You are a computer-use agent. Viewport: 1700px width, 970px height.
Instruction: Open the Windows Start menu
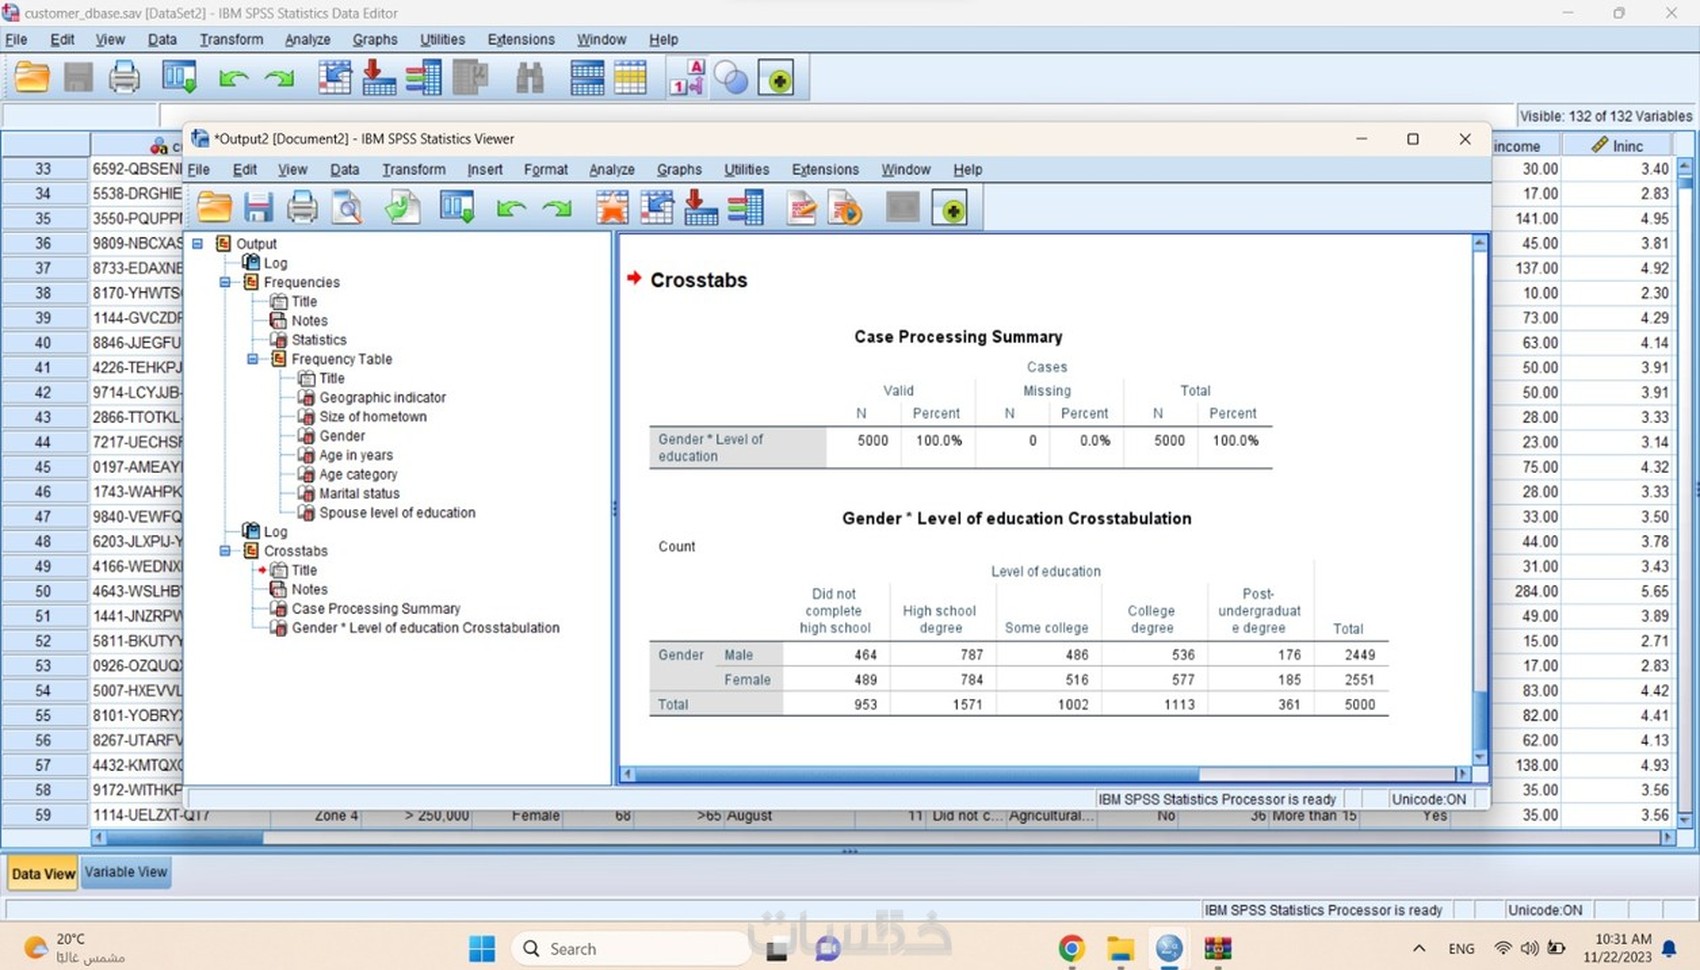482,947
